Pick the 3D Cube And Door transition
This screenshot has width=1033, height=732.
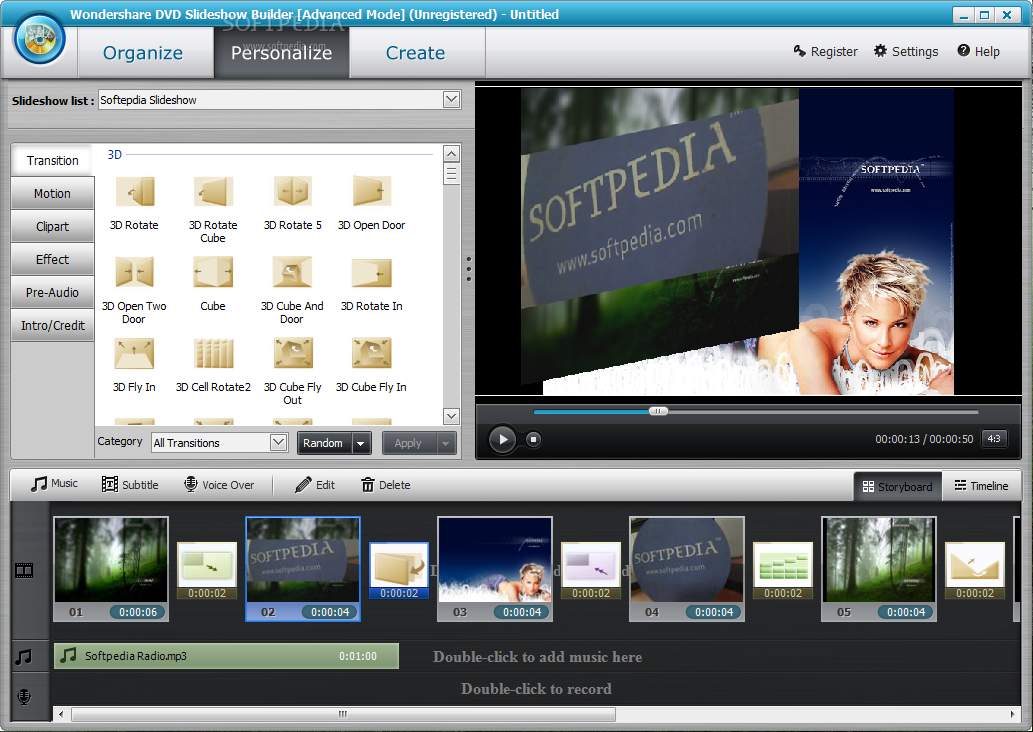click(293, 272)
